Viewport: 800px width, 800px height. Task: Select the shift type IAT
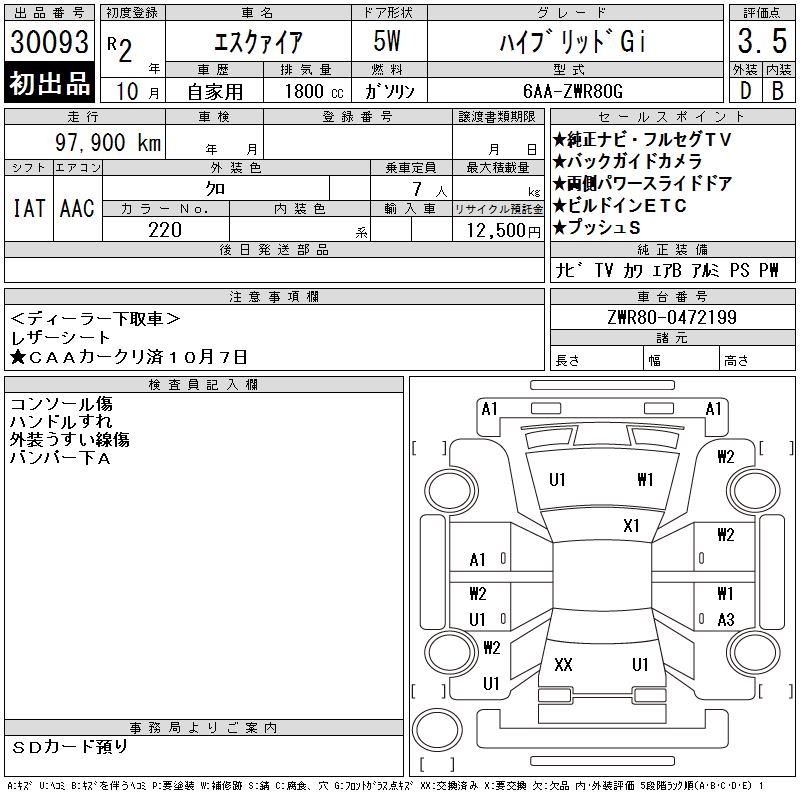click(29, 208)
